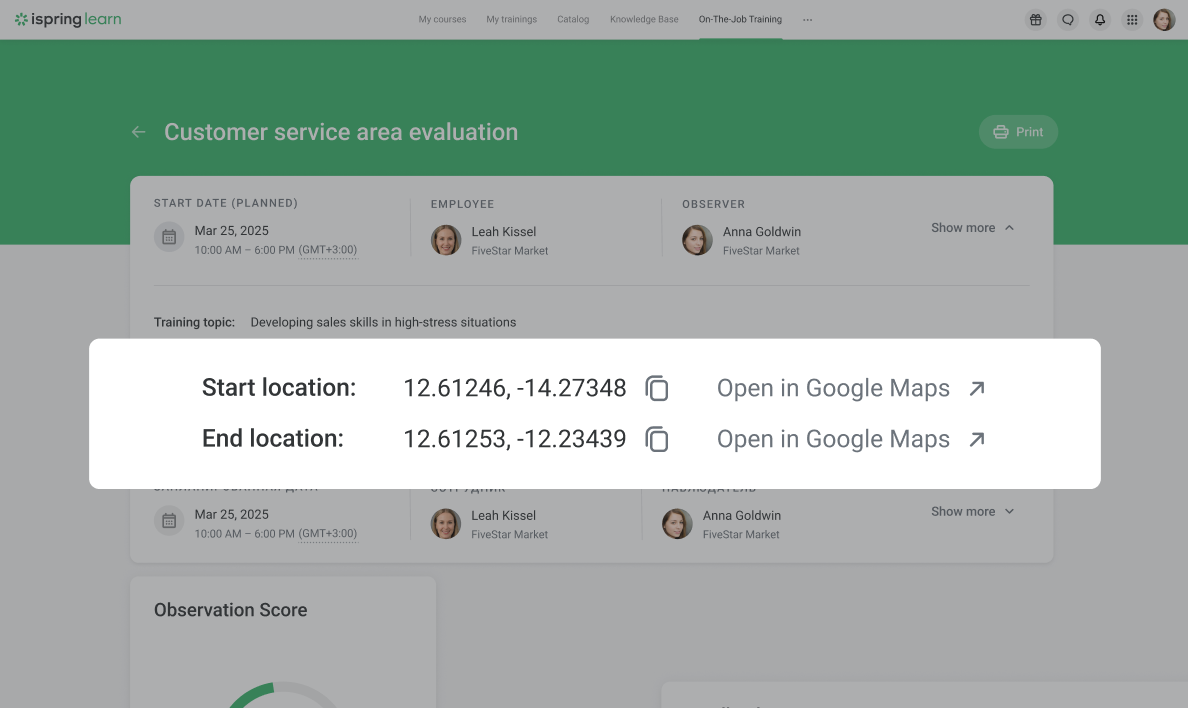Click Leah Kissel's avatar in upper card
Image resolution: width=1188 pixels, height=708 pixels.
pyautogui.click(x=446, y=240)
